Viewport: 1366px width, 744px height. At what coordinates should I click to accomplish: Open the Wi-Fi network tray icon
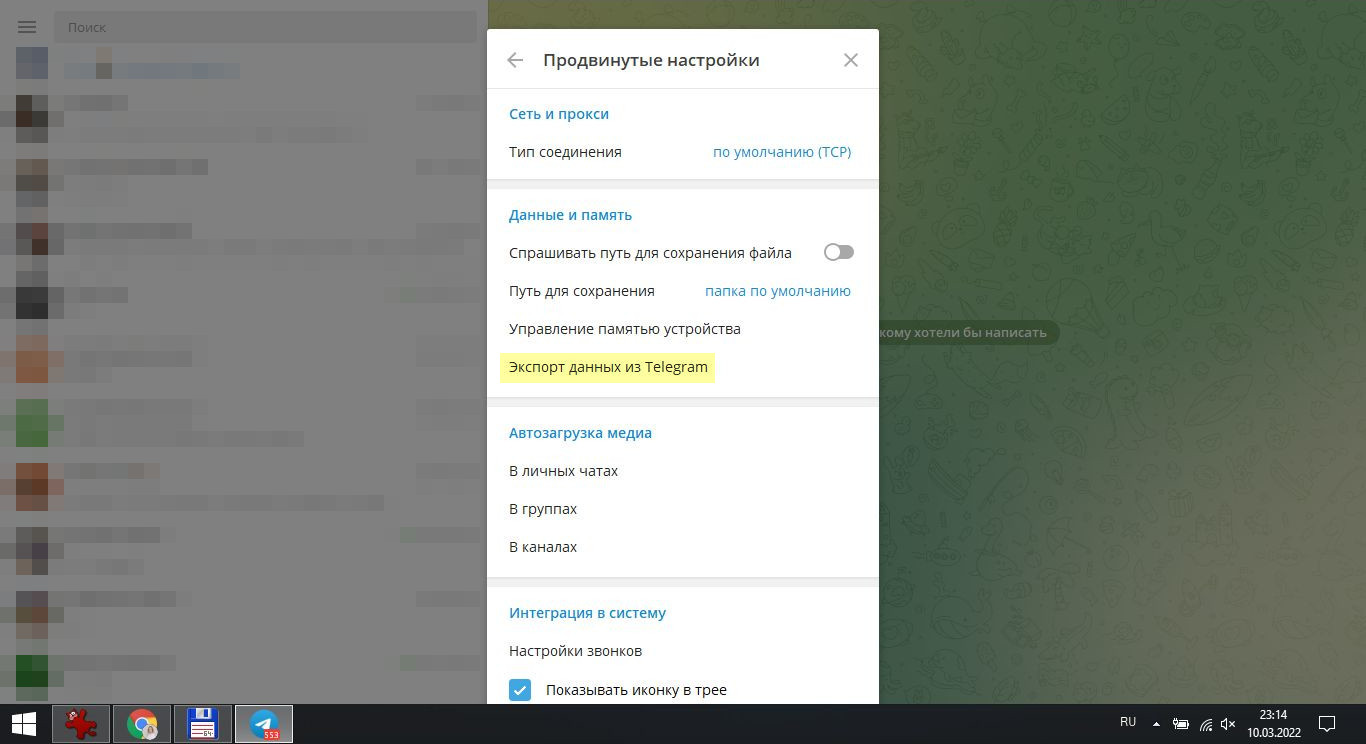[1206, 723]
